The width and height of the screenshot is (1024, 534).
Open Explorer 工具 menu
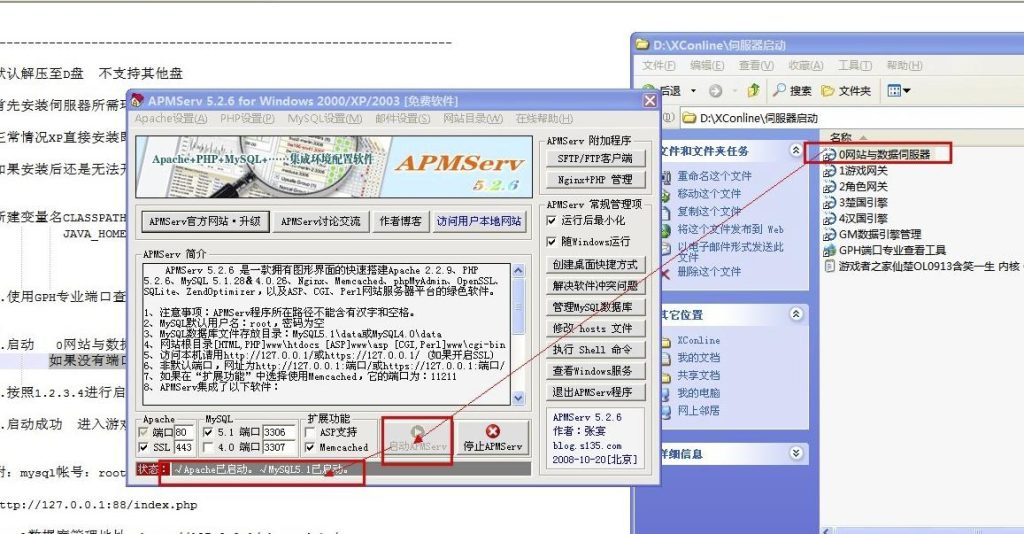click(x=855, y=65)
